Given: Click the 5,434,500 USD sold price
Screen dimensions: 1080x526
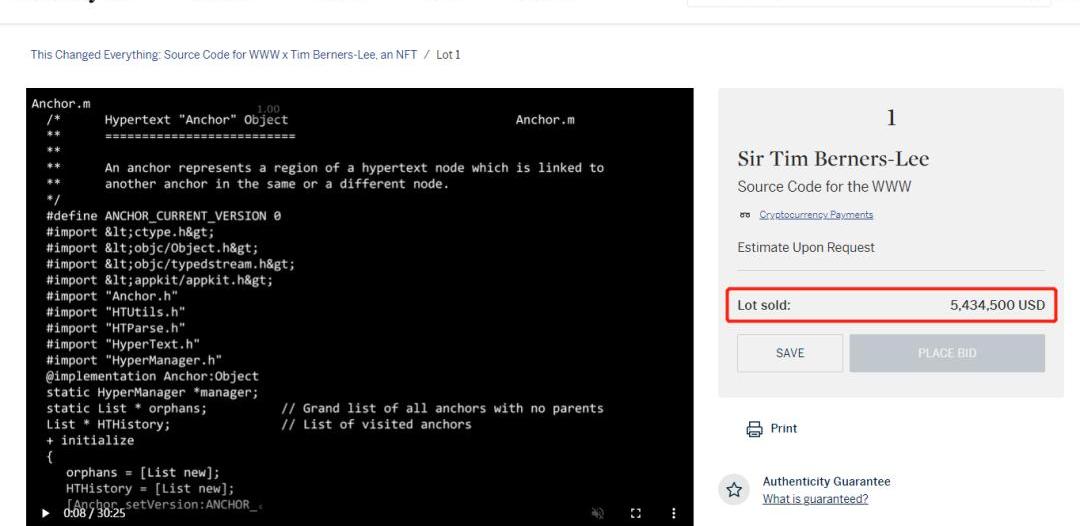Looking at the screenshot, I should click(997, 305).
